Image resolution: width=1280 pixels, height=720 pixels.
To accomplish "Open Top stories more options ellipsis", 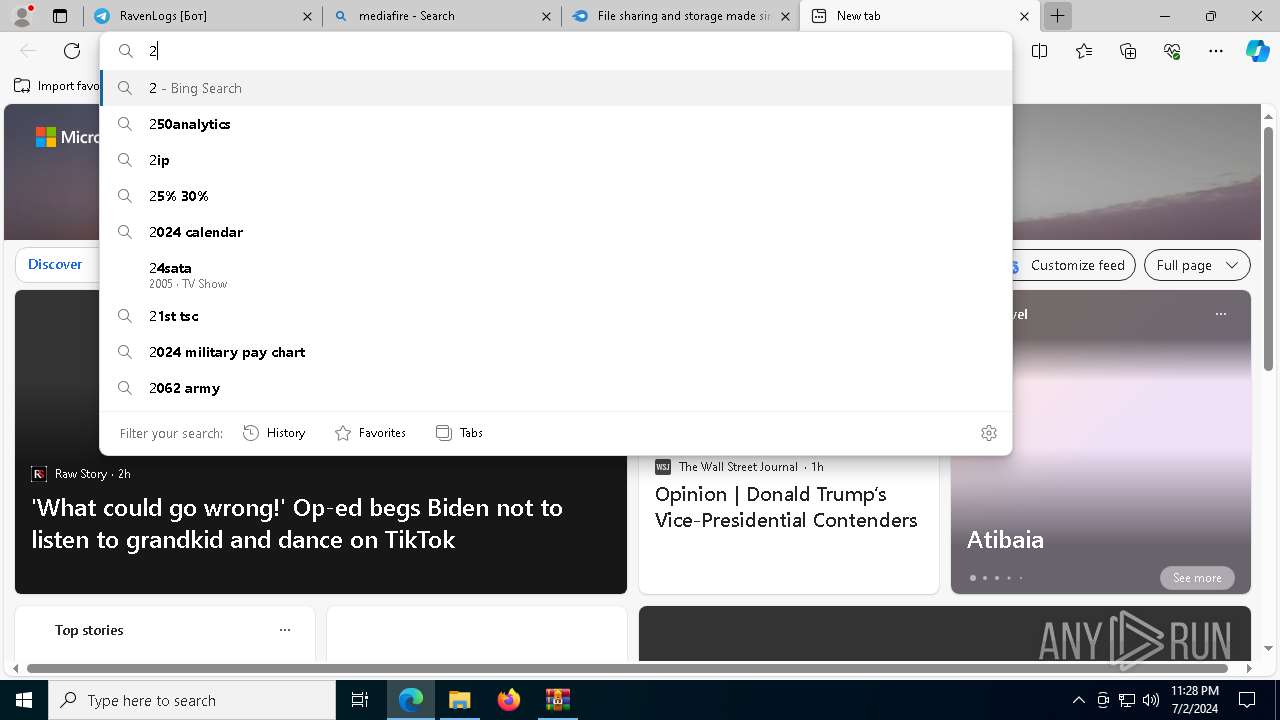I will (x=285, y=630).
